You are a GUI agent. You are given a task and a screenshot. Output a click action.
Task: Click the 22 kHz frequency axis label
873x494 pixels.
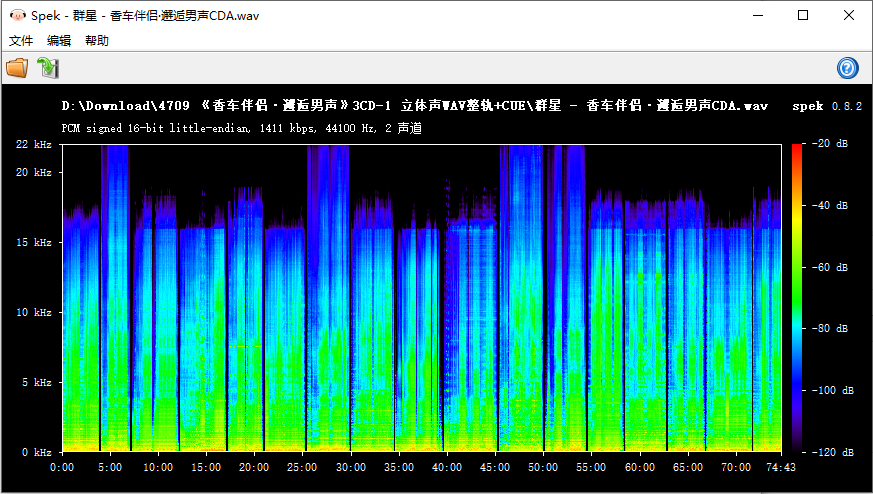[x=34, y=144]
